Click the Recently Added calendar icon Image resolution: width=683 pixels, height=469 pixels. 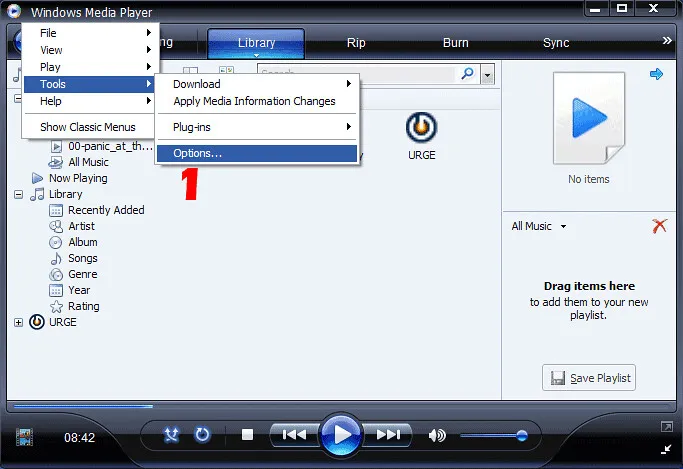[x=56, y=211]
